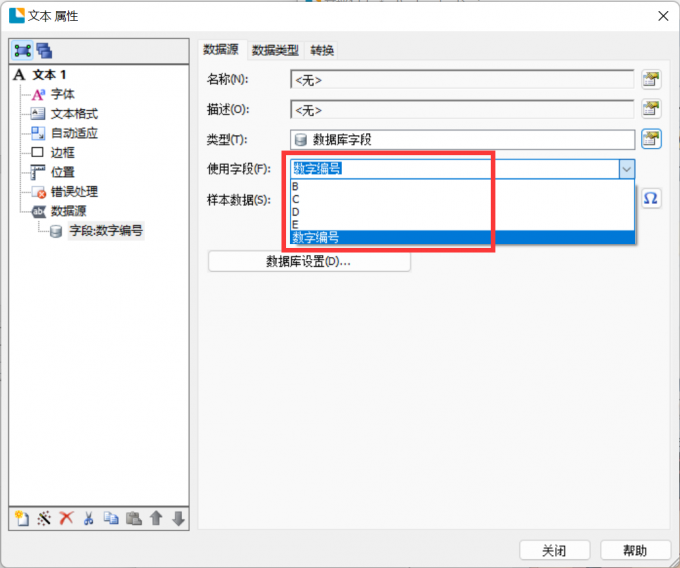Image resolution: width=680 pixels, height=568 pixels.
Task: Click the auto-fit icon beside 自动适应
Action: pos(38,133)
